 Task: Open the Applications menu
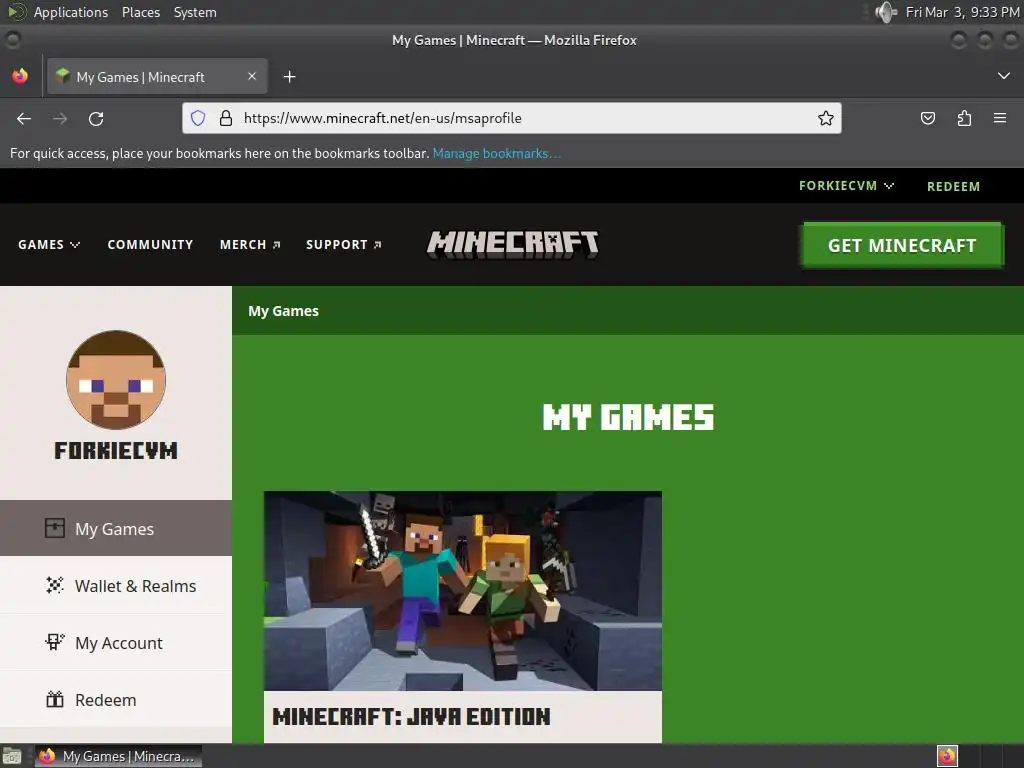point(71,12)
